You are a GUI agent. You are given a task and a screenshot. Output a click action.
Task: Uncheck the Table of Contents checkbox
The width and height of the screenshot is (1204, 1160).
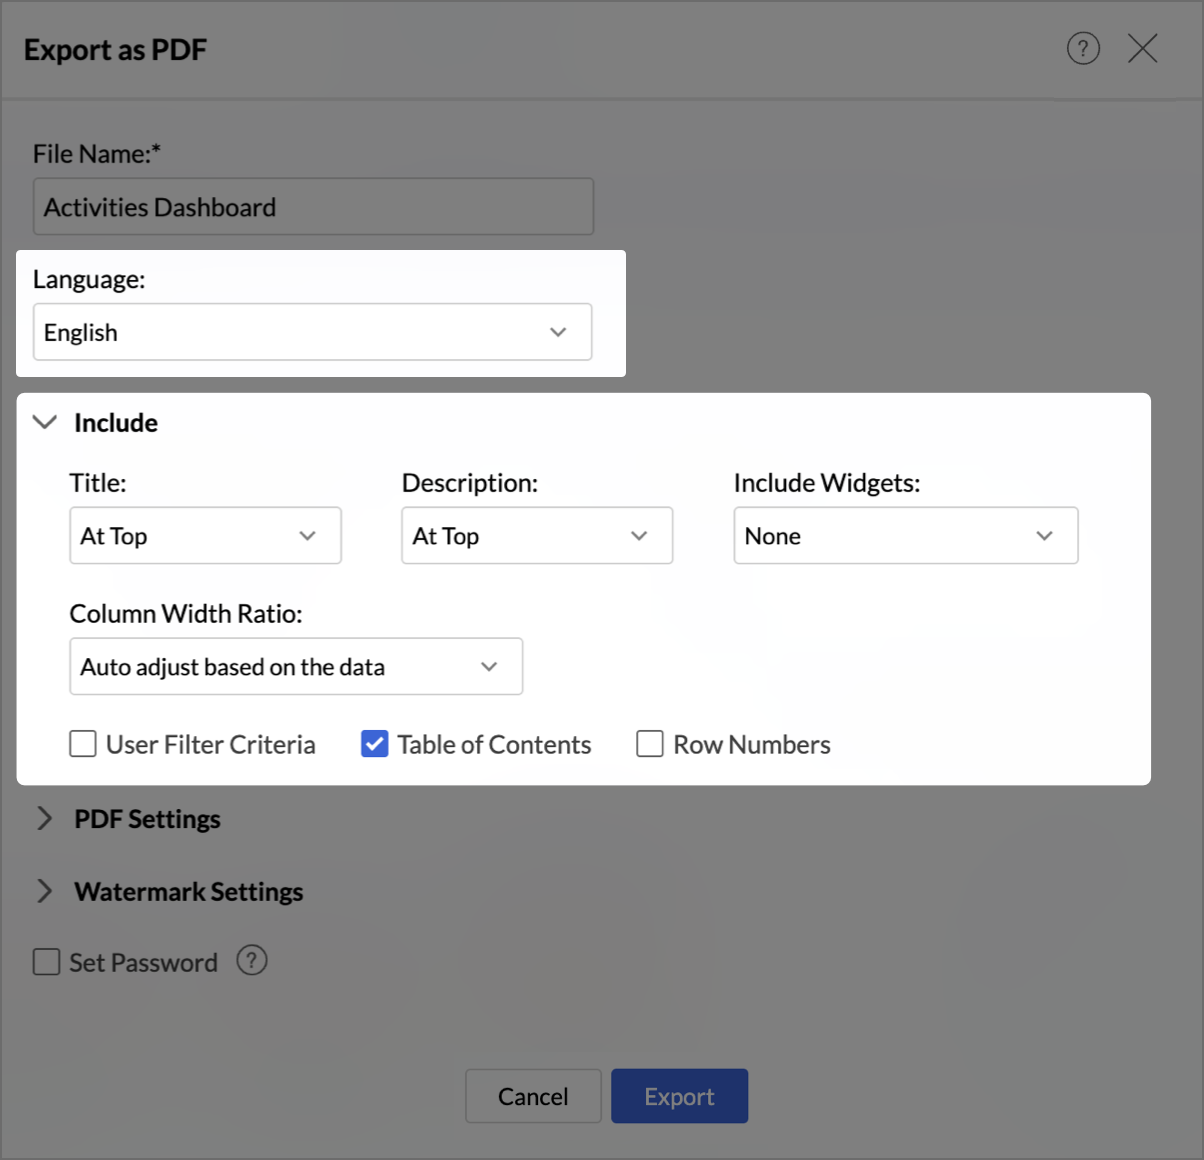[x=375, y=744]
